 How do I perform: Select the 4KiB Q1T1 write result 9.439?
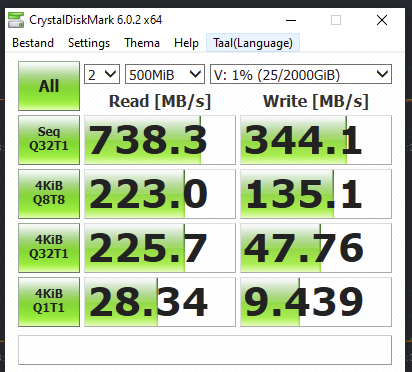[x=316, y=302]
